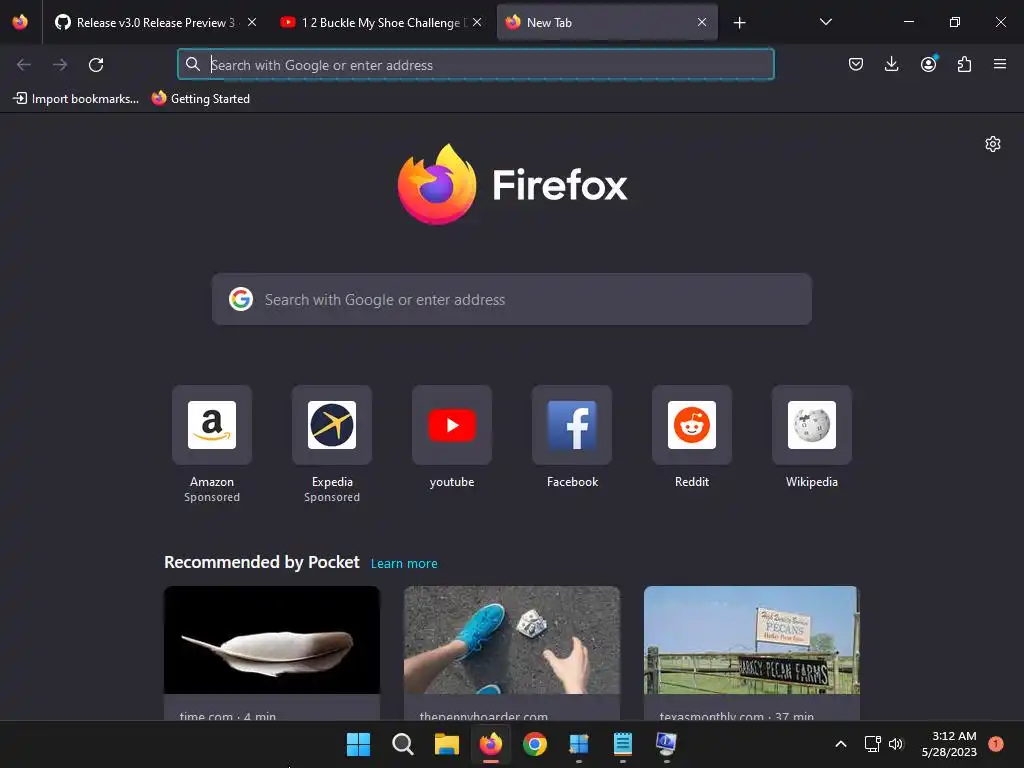Viewport: 1024px width, 768px height.
Task: Click the page's Google search box
Action: point(511,299)
